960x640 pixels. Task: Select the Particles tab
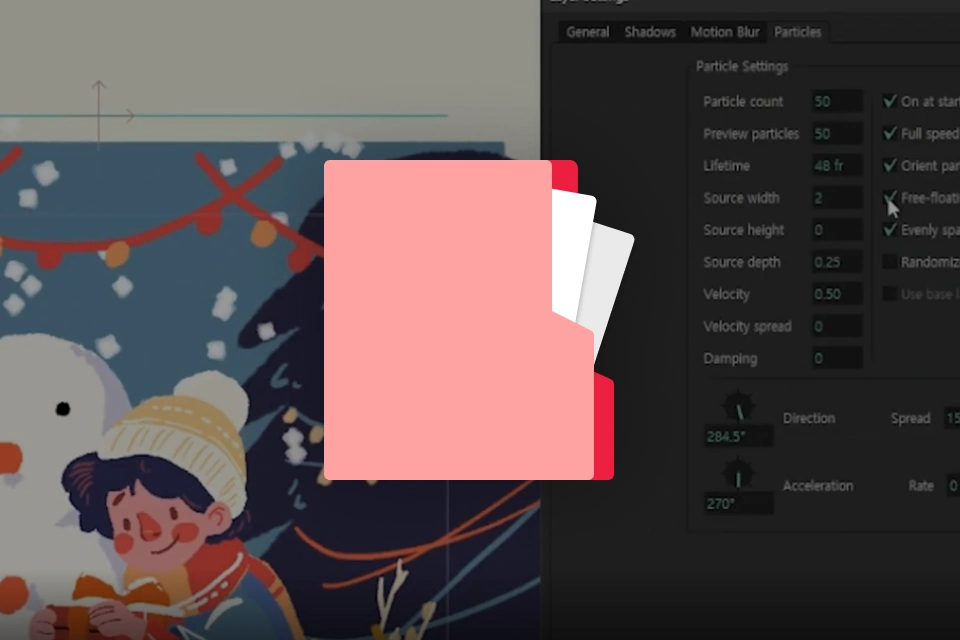tap(797, 32)
